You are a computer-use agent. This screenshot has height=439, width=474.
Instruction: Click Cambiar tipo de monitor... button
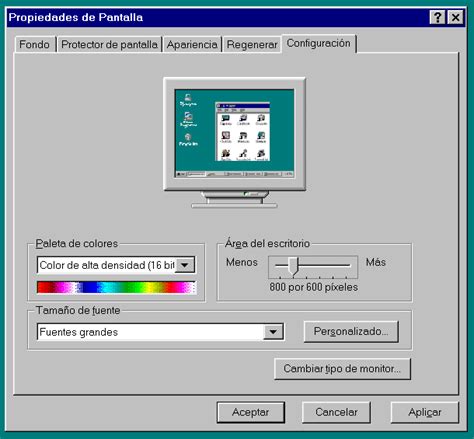point(342,369)
